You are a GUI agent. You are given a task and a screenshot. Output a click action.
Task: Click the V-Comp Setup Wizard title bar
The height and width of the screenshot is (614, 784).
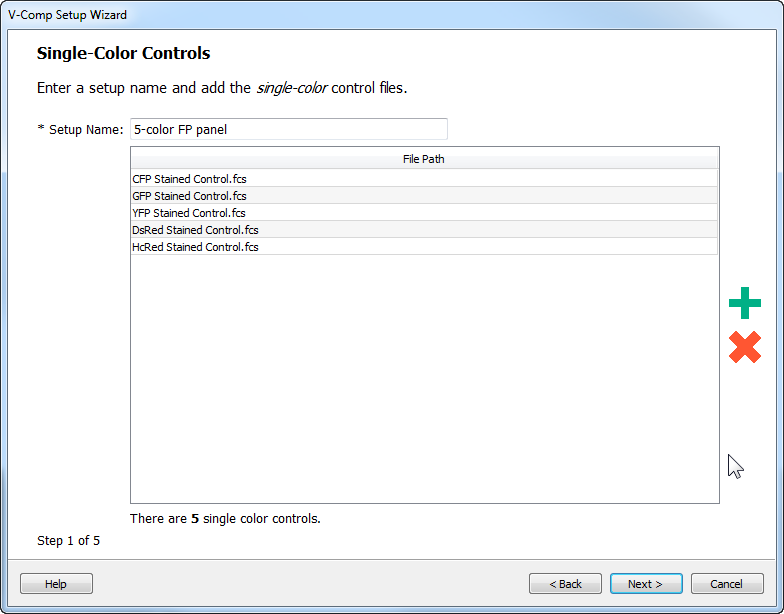68,15
